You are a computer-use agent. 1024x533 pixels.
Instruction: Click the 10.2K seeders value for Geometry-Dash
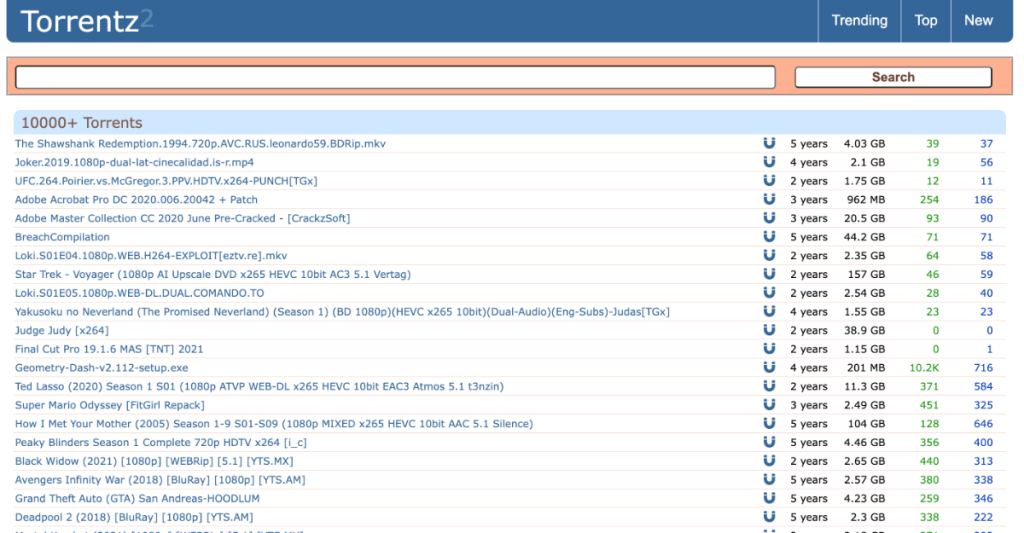click(x=924, y=368)
